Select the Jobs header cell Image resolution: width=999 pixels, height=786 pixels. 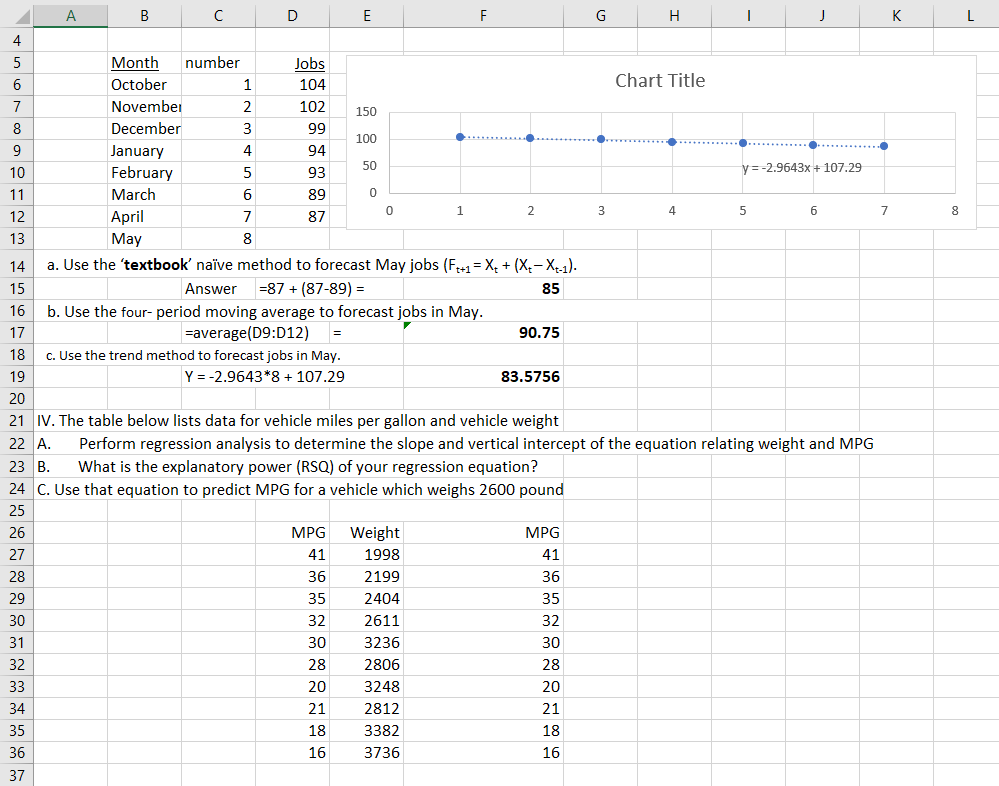pos(292,63)
